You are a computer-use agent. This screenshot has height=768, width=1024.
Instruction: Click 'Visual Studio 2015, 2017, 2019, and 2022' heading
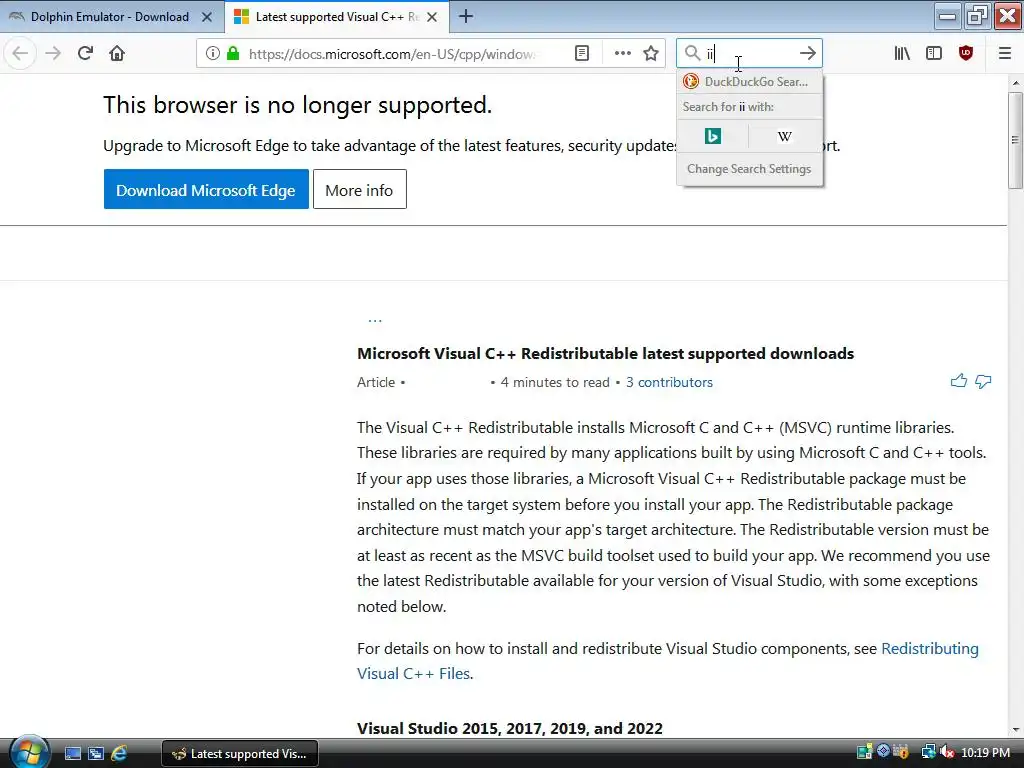pos(510,728)
